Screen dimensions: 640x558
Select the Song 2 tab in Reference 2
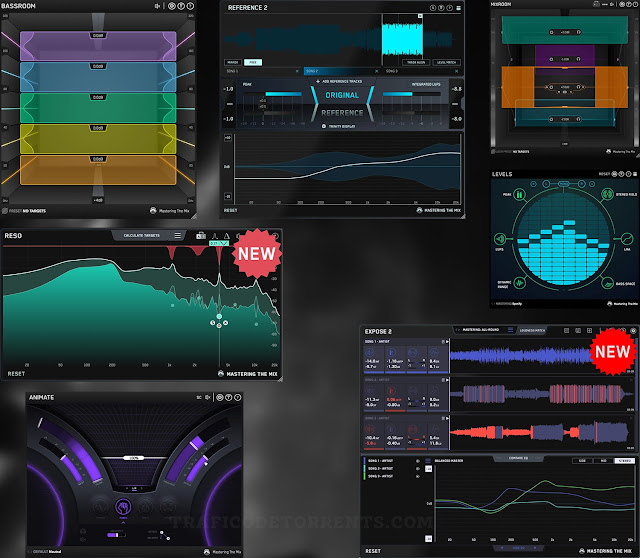tap(320, 71)
